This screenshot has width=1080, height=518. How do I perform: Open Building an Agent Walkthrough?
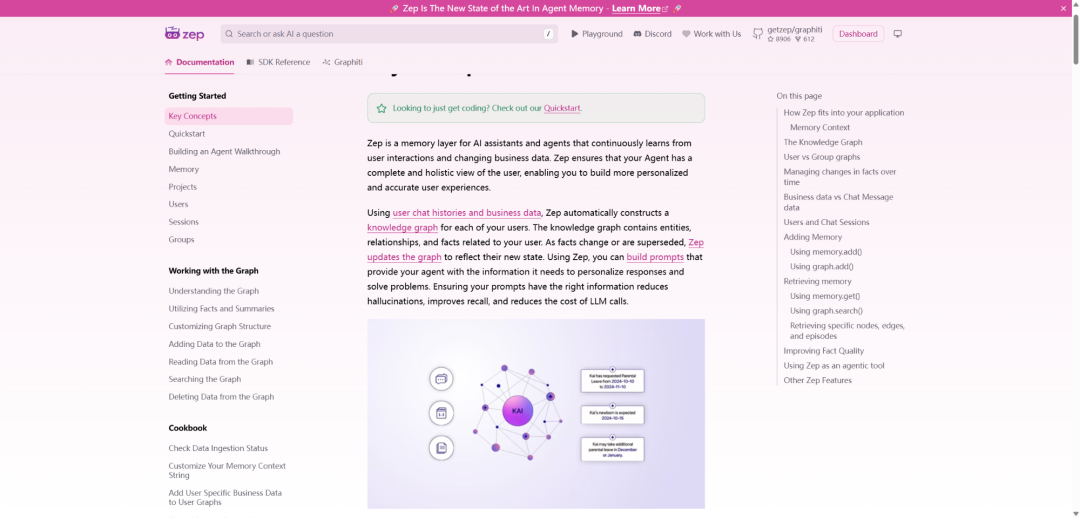pos(225,152)
